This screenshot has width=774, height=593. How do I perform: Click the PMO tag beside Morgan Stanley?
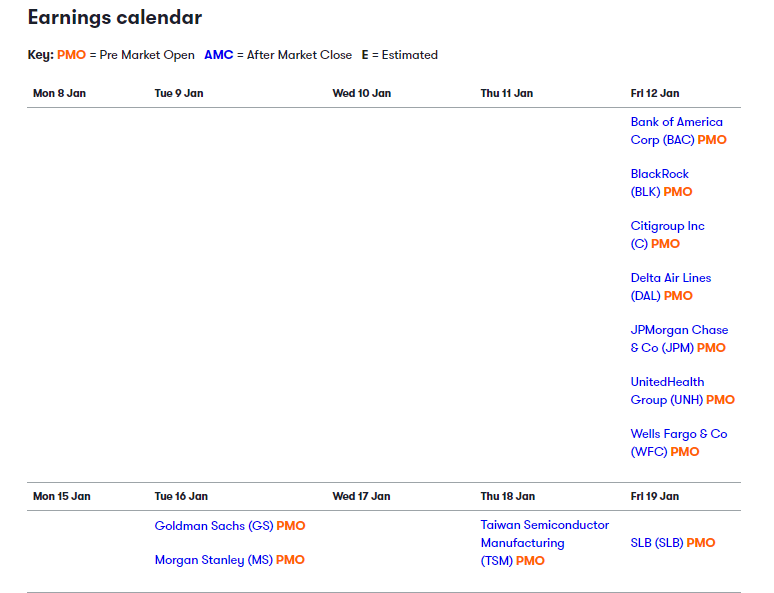[x=290, y=560]
